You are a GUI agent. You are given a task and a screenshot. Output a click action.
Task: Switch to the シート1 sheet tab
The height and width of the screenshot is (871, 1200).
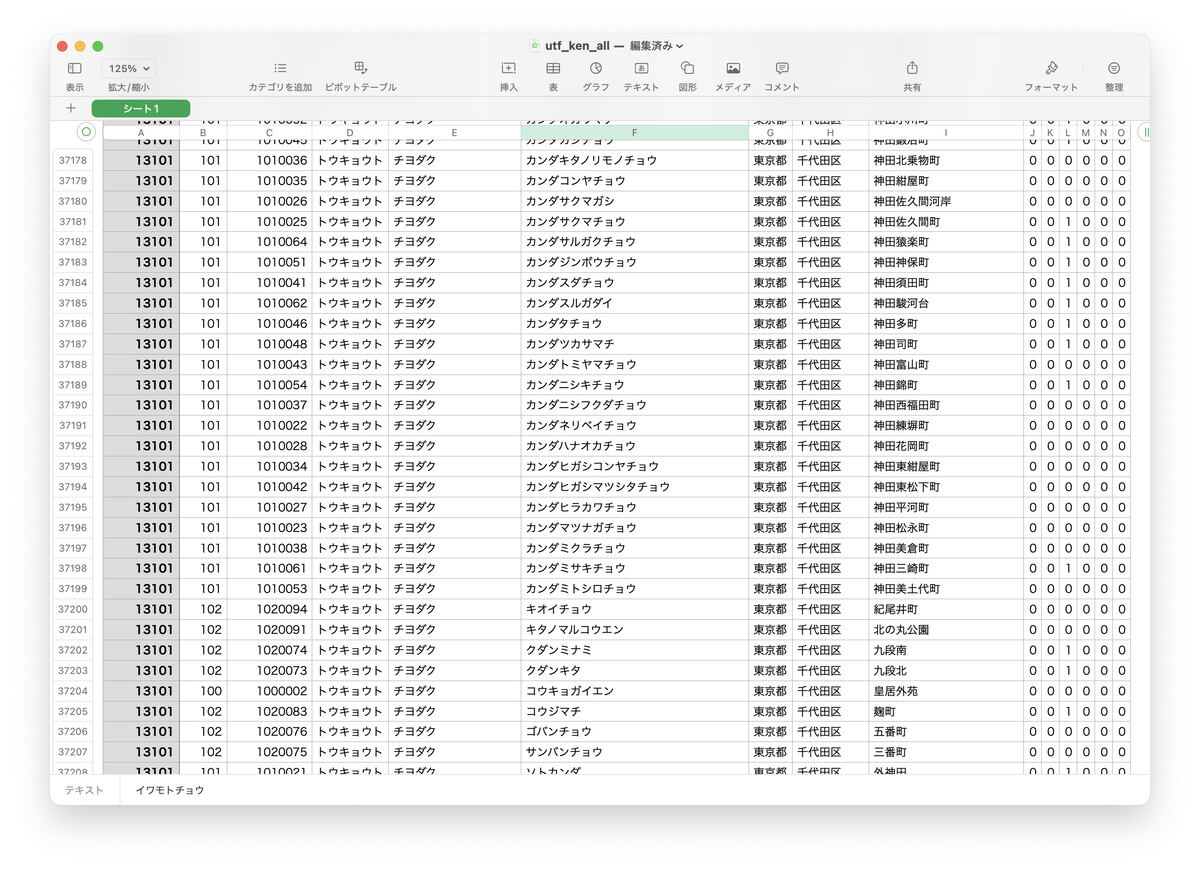pyautogui.click(x=139, y=108)
